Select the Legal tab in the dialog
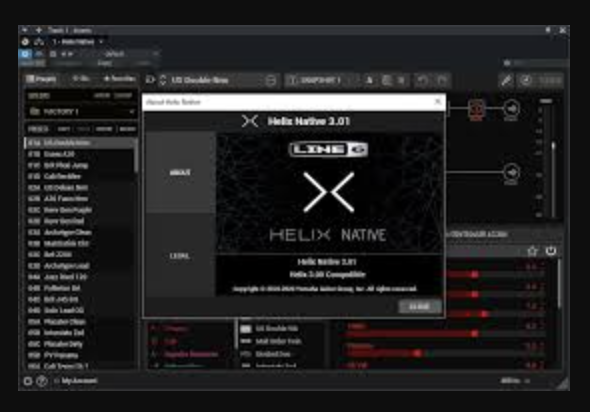 (180, 256)
